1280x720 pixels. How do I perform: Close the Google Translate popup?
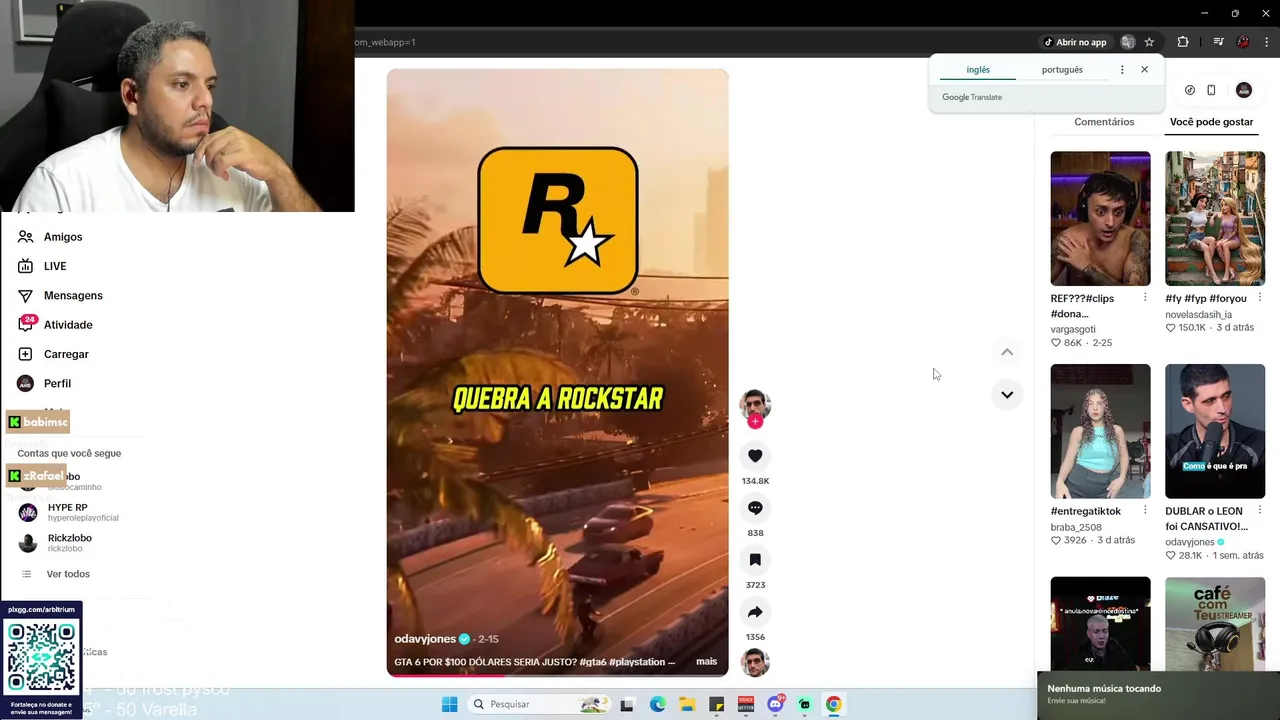point(1145,70)
